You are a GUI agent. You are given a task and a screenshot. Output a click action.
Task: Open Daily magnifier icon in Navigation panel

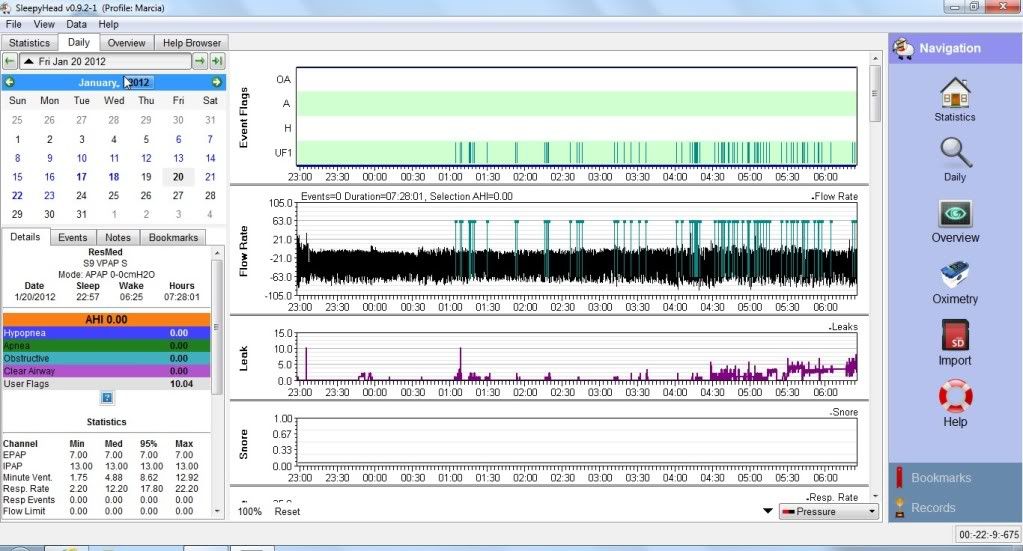click(954, 153)
